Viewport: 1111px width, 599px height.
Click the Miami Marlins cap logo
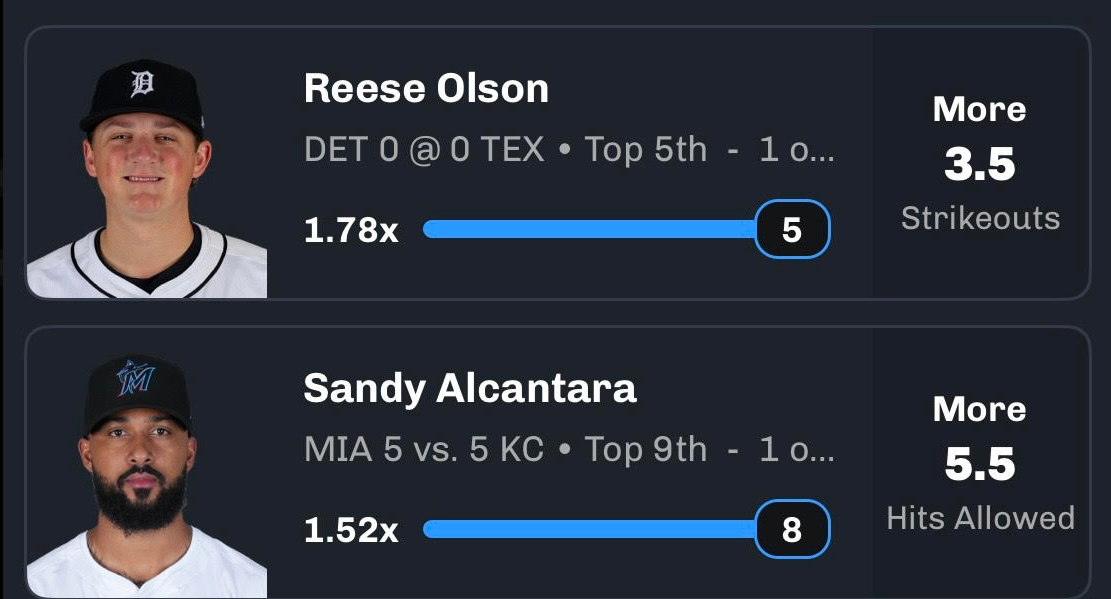(x=136, y=377)
